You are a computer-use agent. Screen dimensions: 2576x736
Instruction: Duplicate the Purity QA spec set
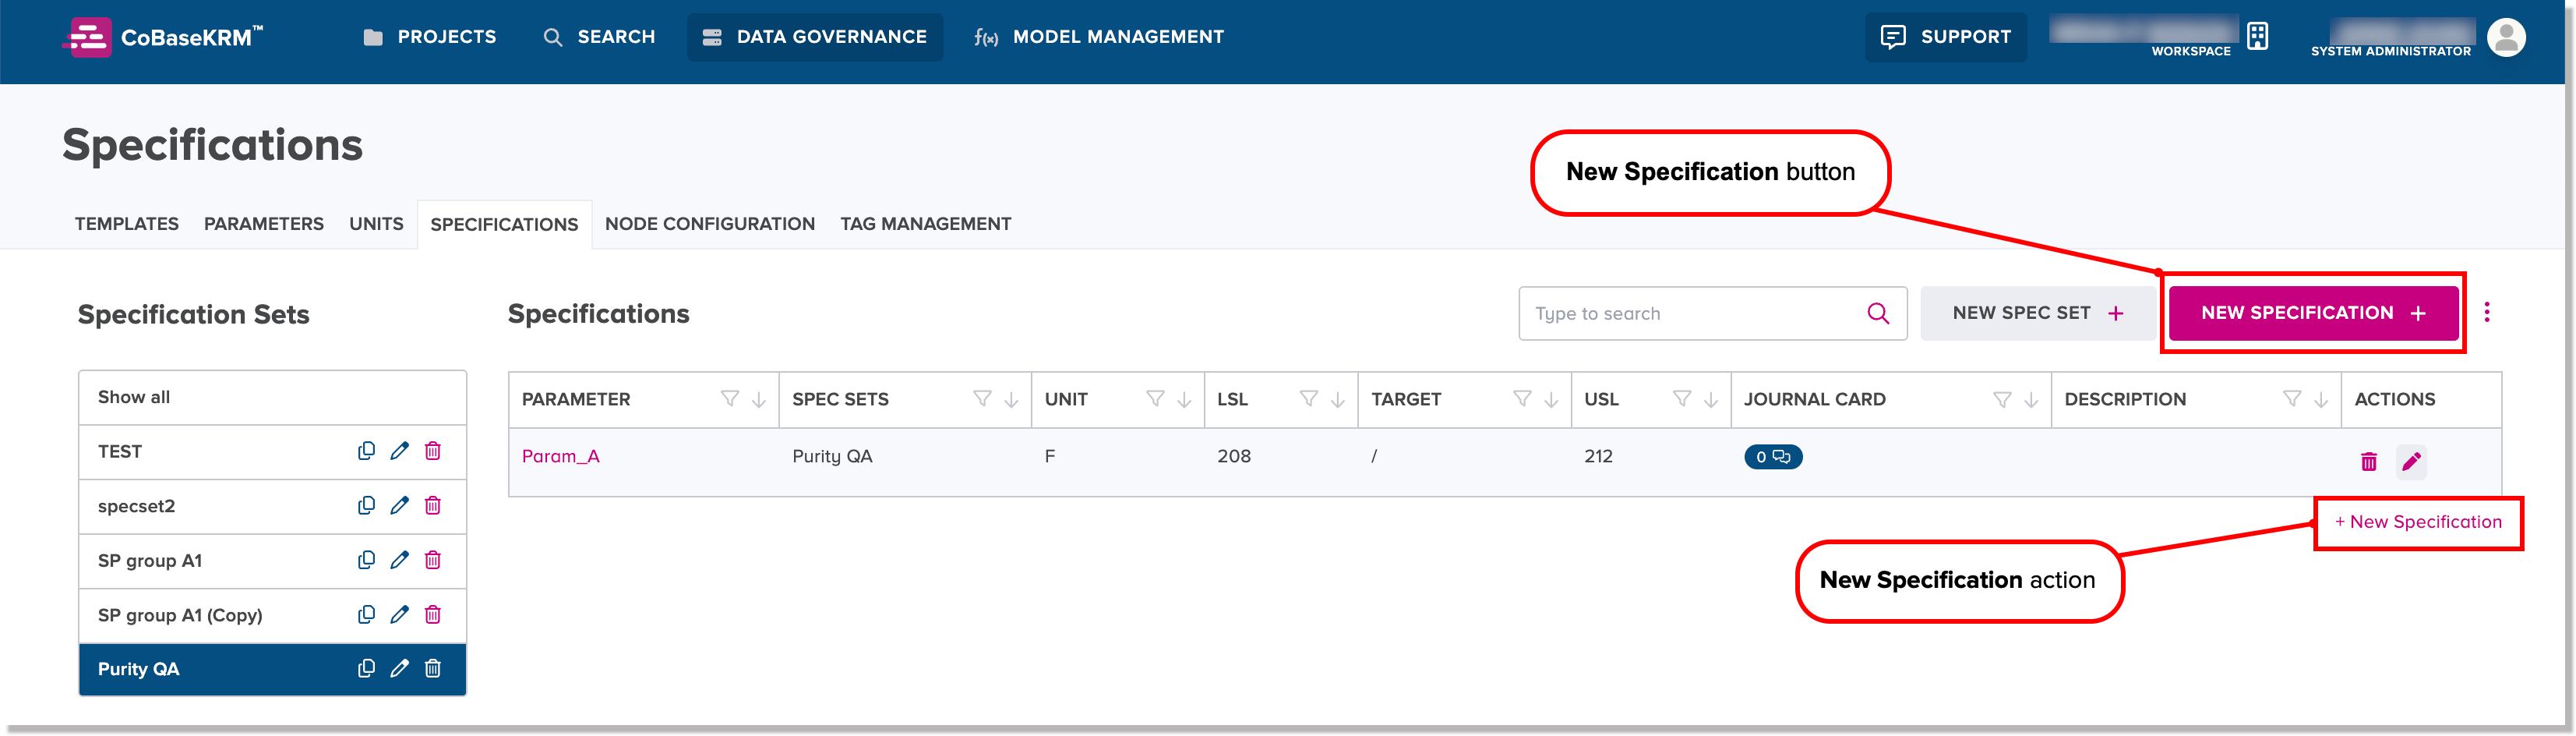(x=367, y=668)
